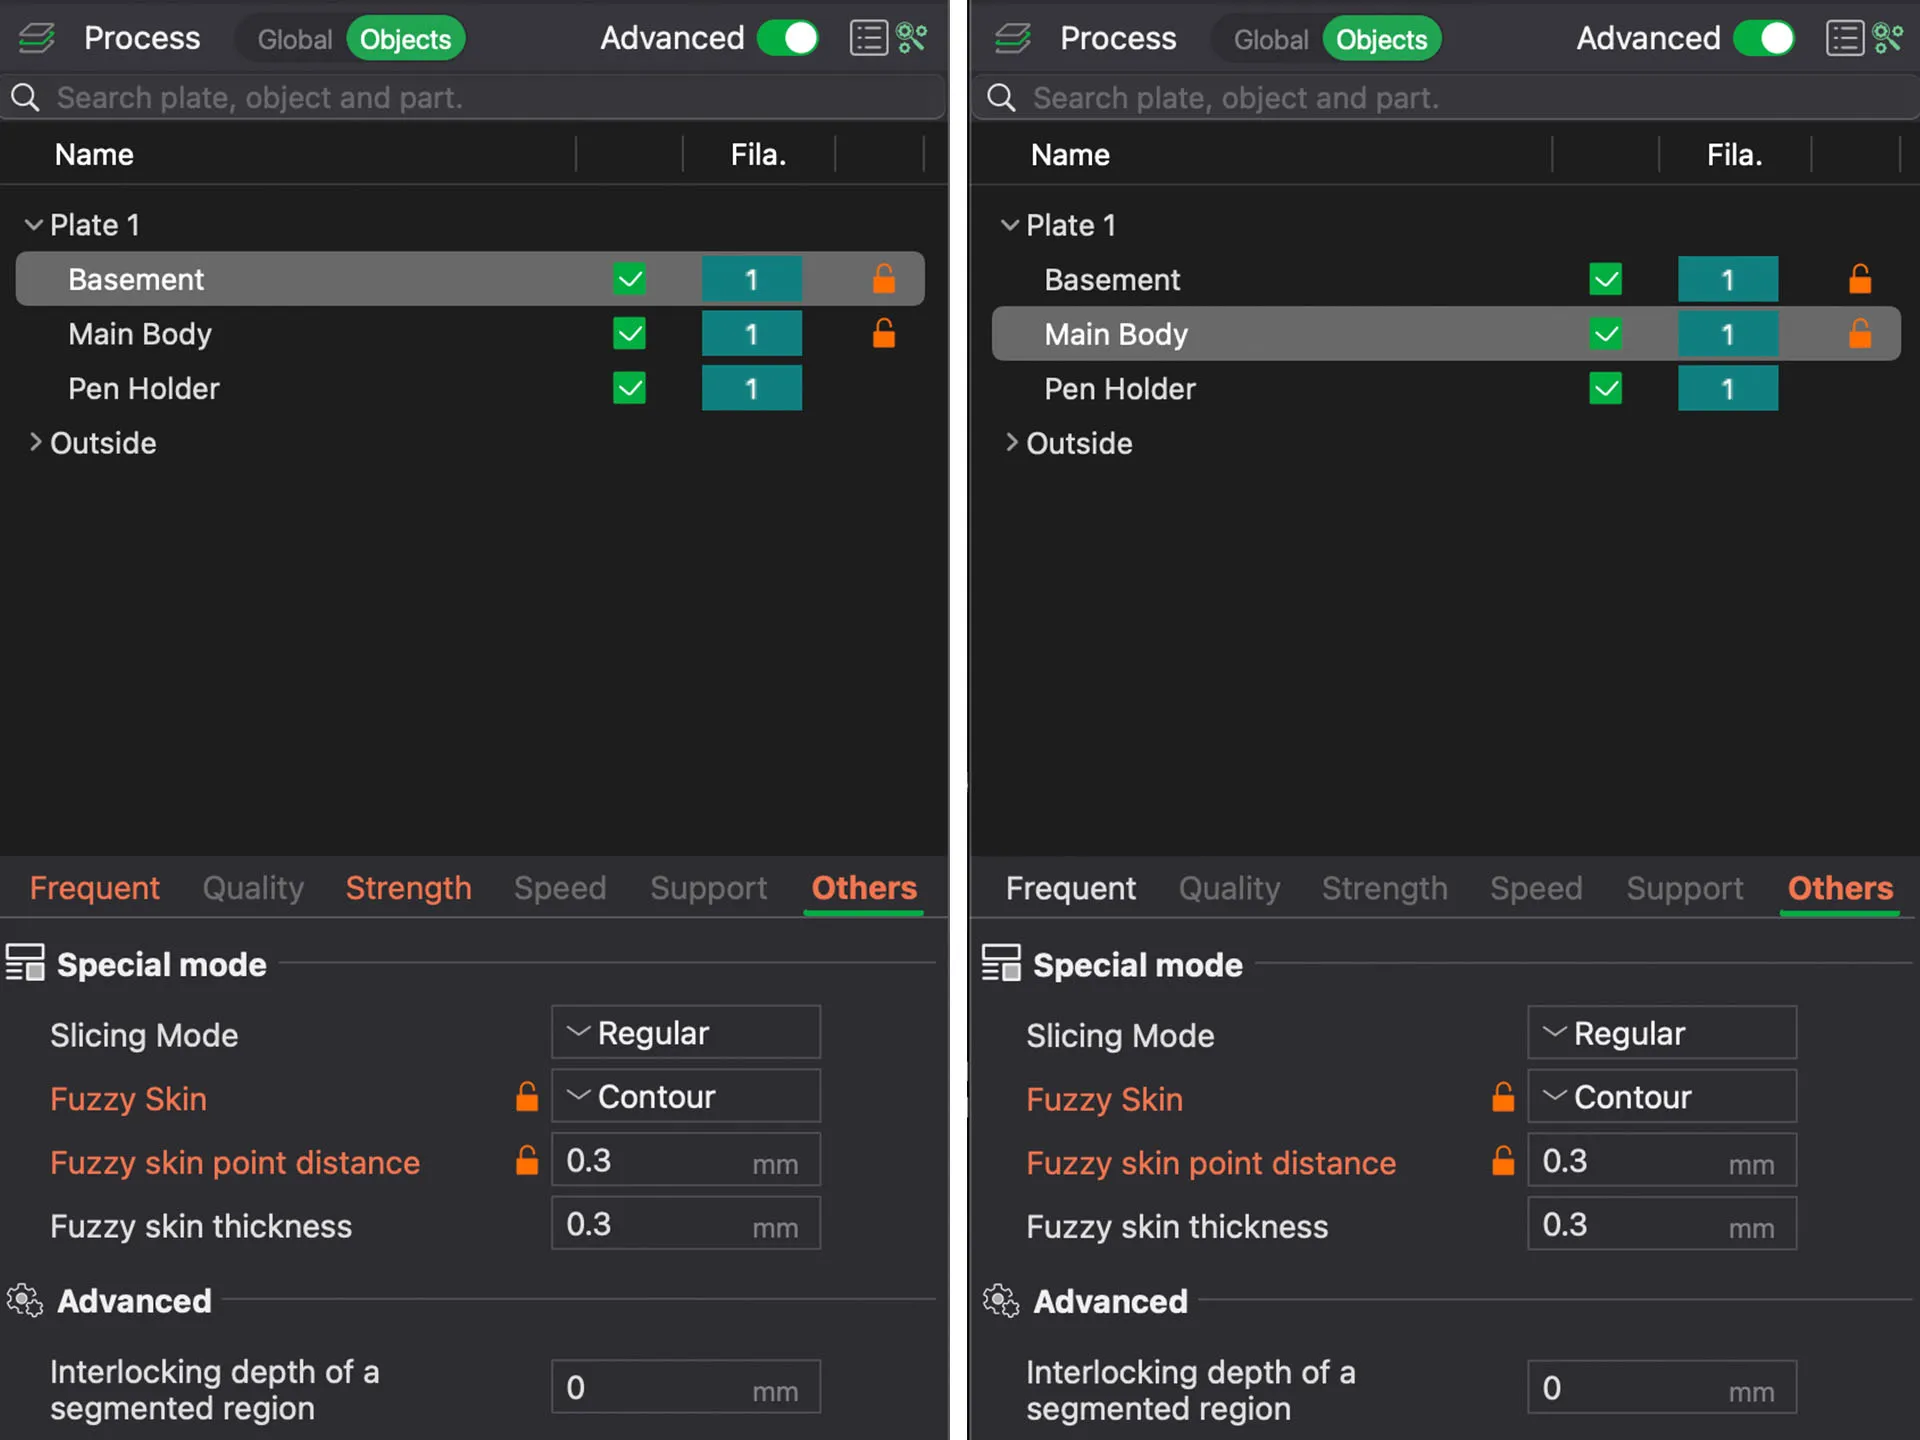This screenshot has height=1440, width=1920.
Task: Uncheck the Pen Holder printable checkbox, right panel
Action: 1605,388
